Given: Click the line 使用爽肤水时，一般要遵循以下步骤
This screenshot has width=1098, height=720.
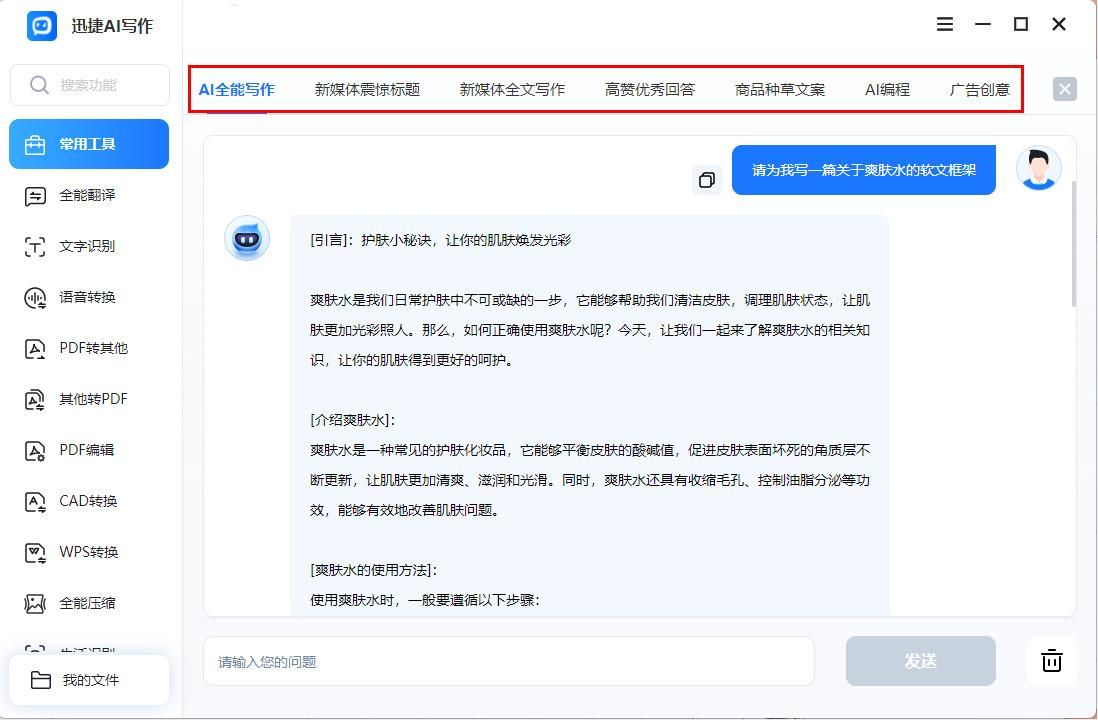Looking at the screenshot, I should coord(425,600).
